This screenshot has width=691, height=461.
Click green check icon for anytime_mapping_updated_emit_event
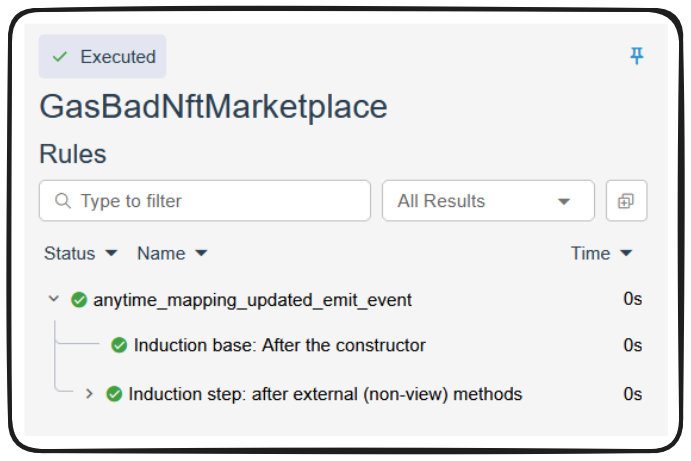79,300
